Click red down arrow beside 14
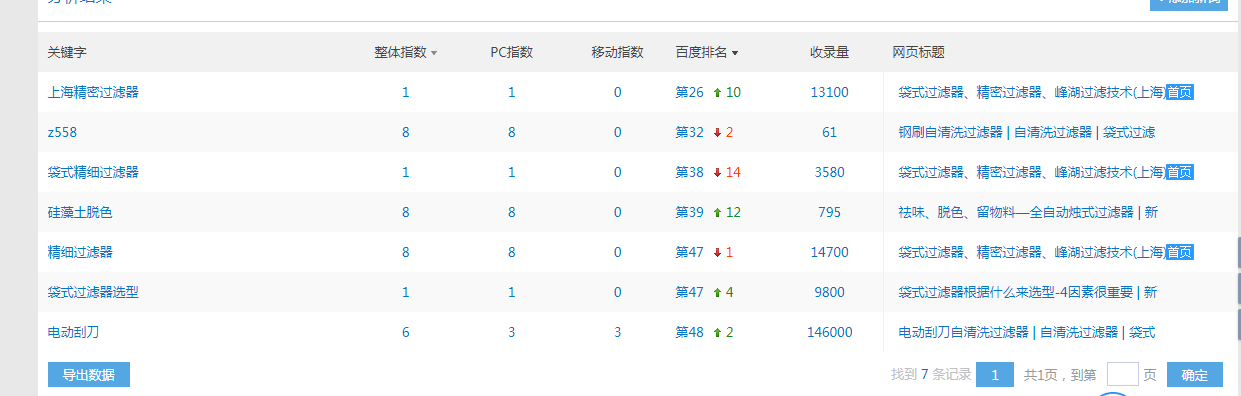This screenshot has width=1241, height=396. click(717, 172)
